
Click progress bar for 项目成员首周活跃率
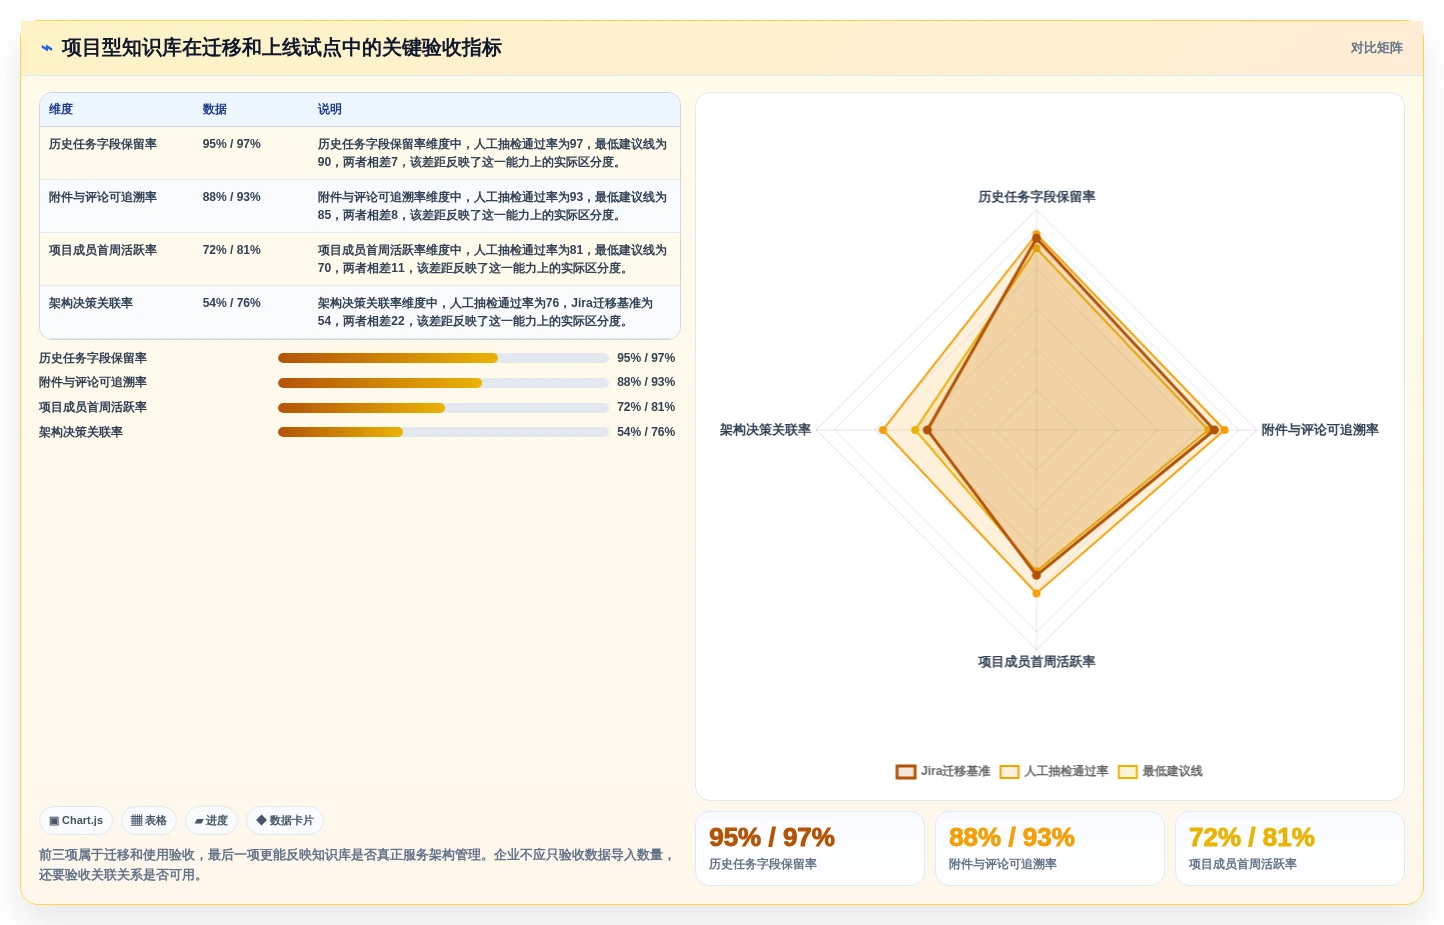click(443, 408)
